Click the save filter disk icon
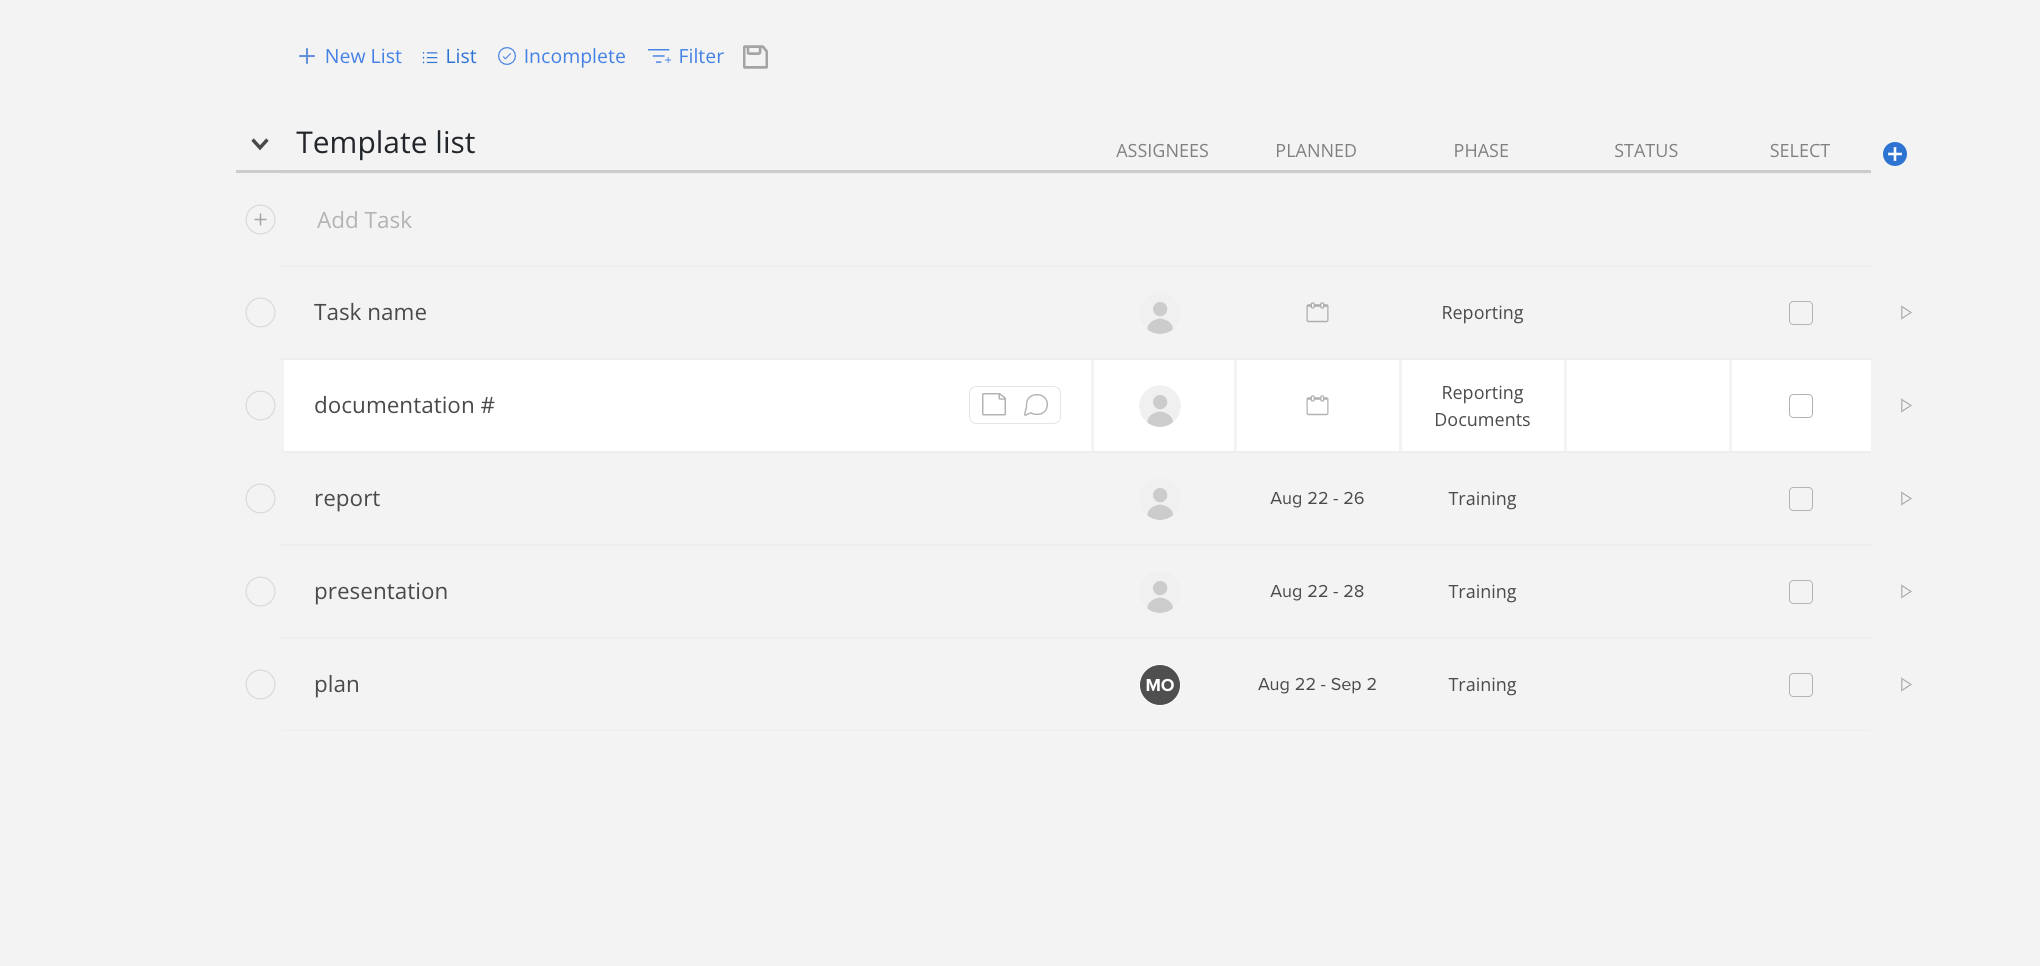Screen dimensions: 2040x966 click(755, 57)
